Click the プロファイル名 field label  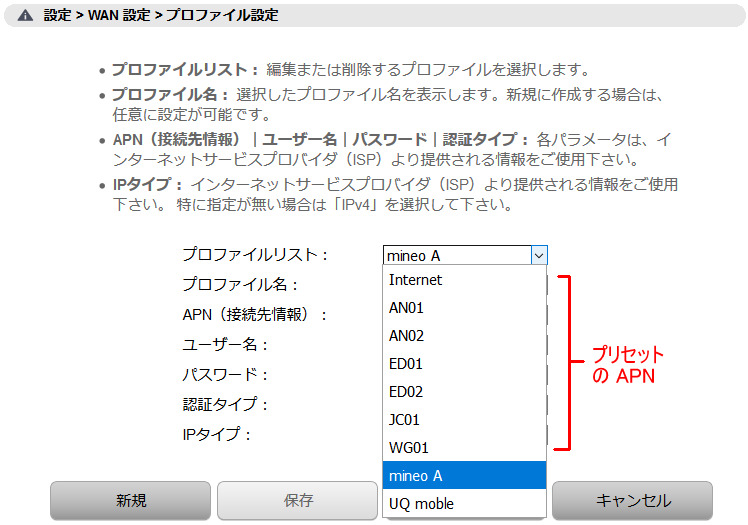[240, 285]
